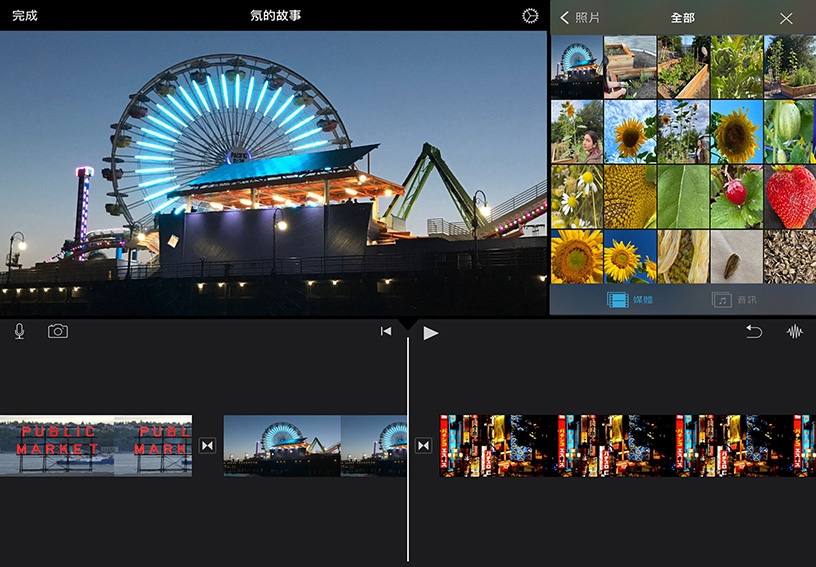Screen dimensions: 816x567
Task: Select the Public Market clip in timeline
Action: (95, 446)
